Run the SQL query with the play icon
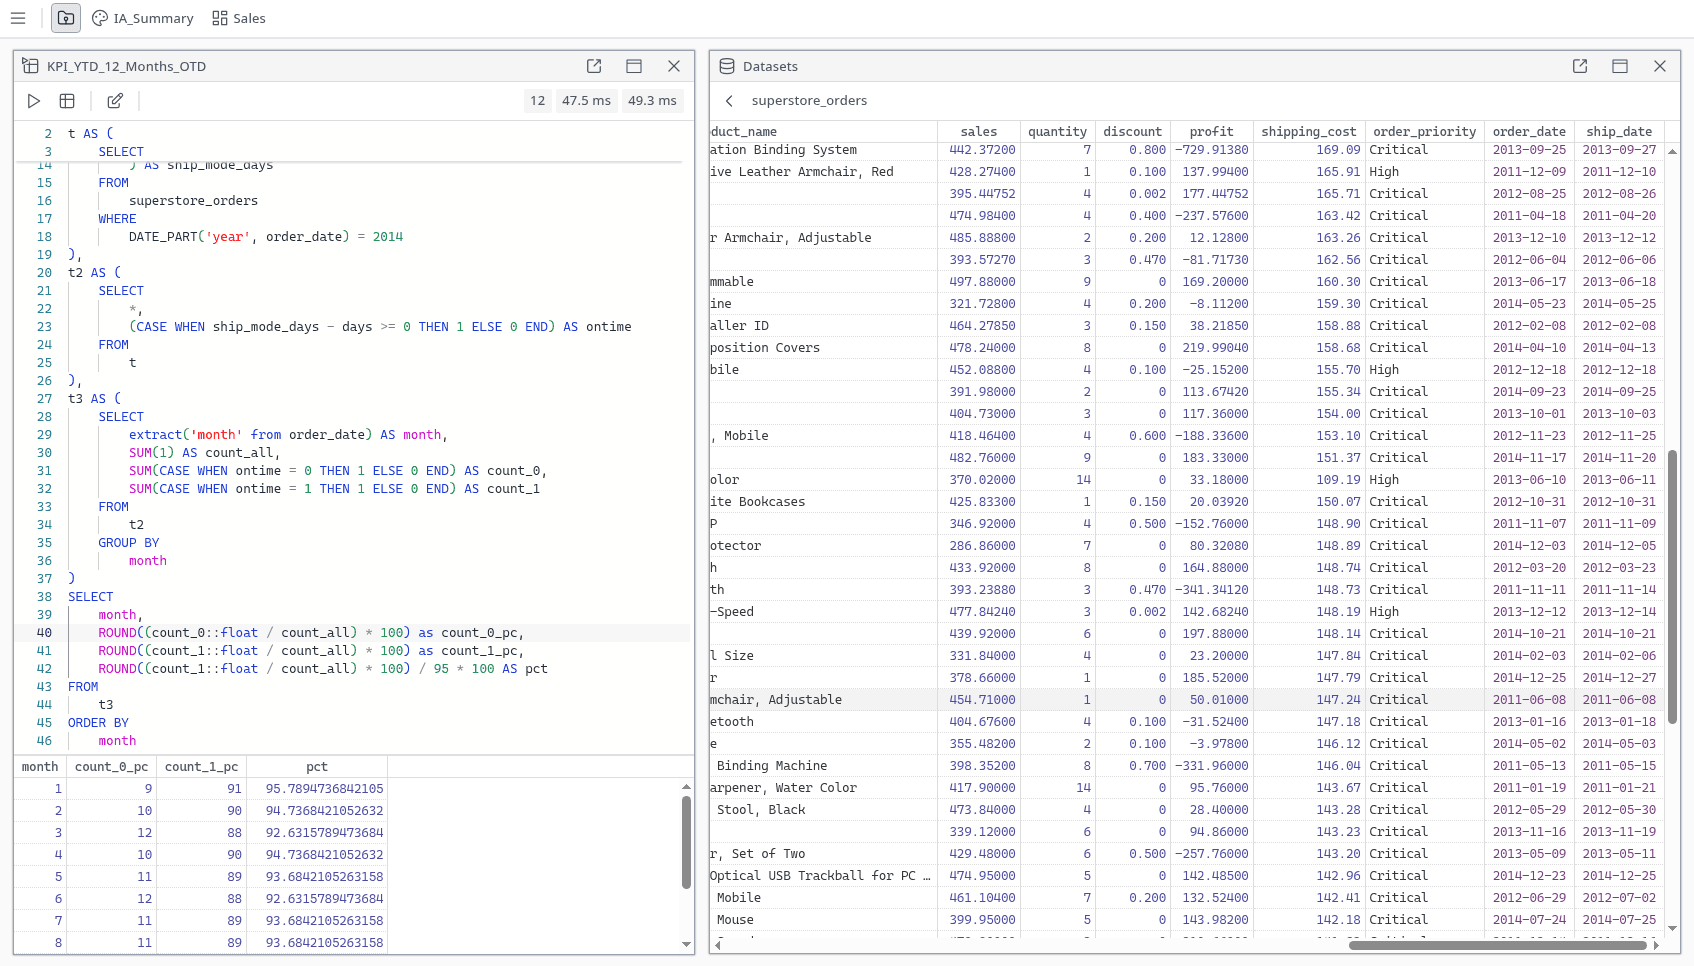The height and width of the screenshot is (966, 1694). (x=34, y=100)
